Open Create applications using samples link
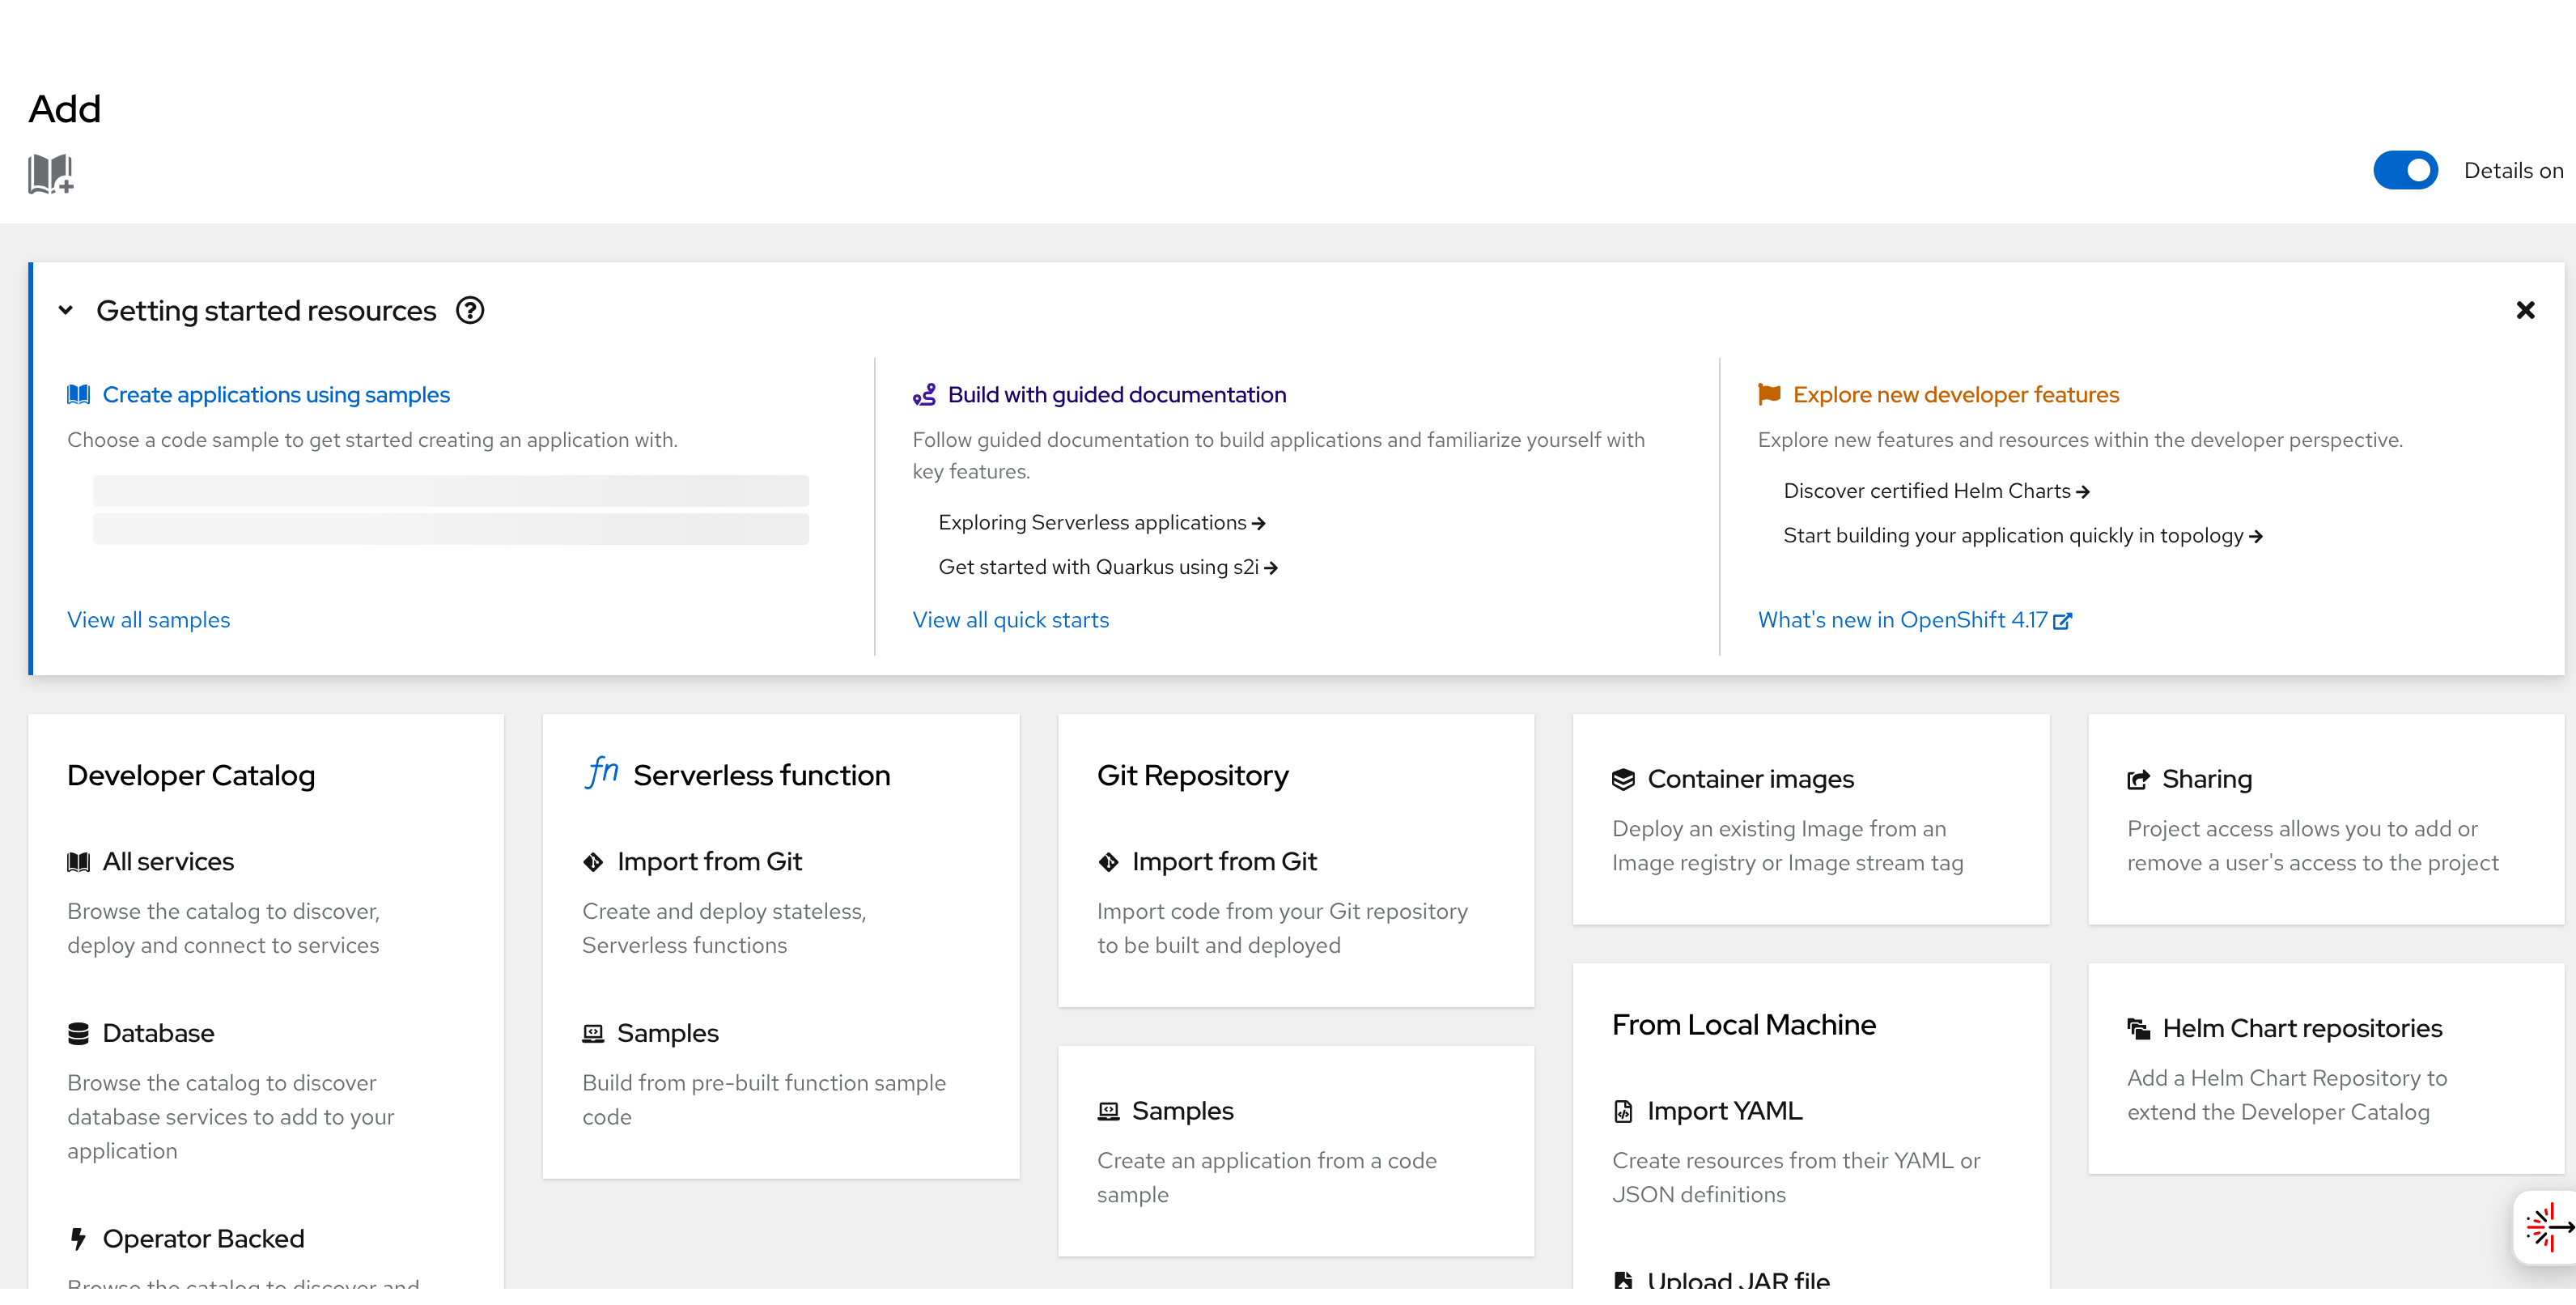 click(276, 395)
